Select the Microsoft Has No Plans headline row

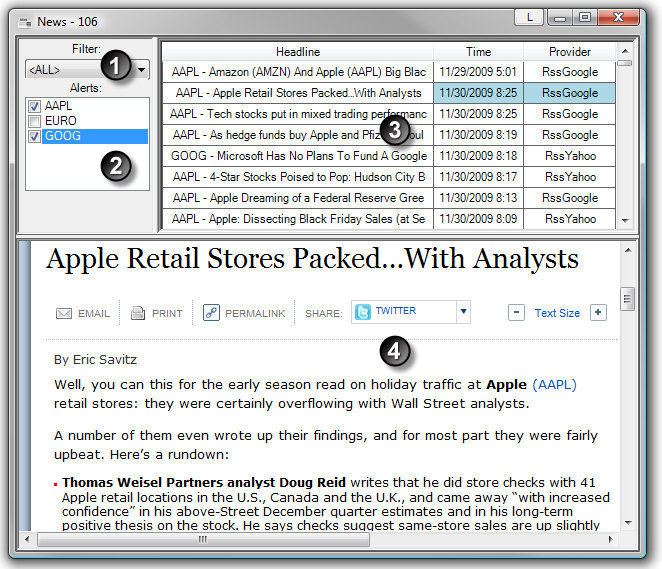click(x=298, y=156)
